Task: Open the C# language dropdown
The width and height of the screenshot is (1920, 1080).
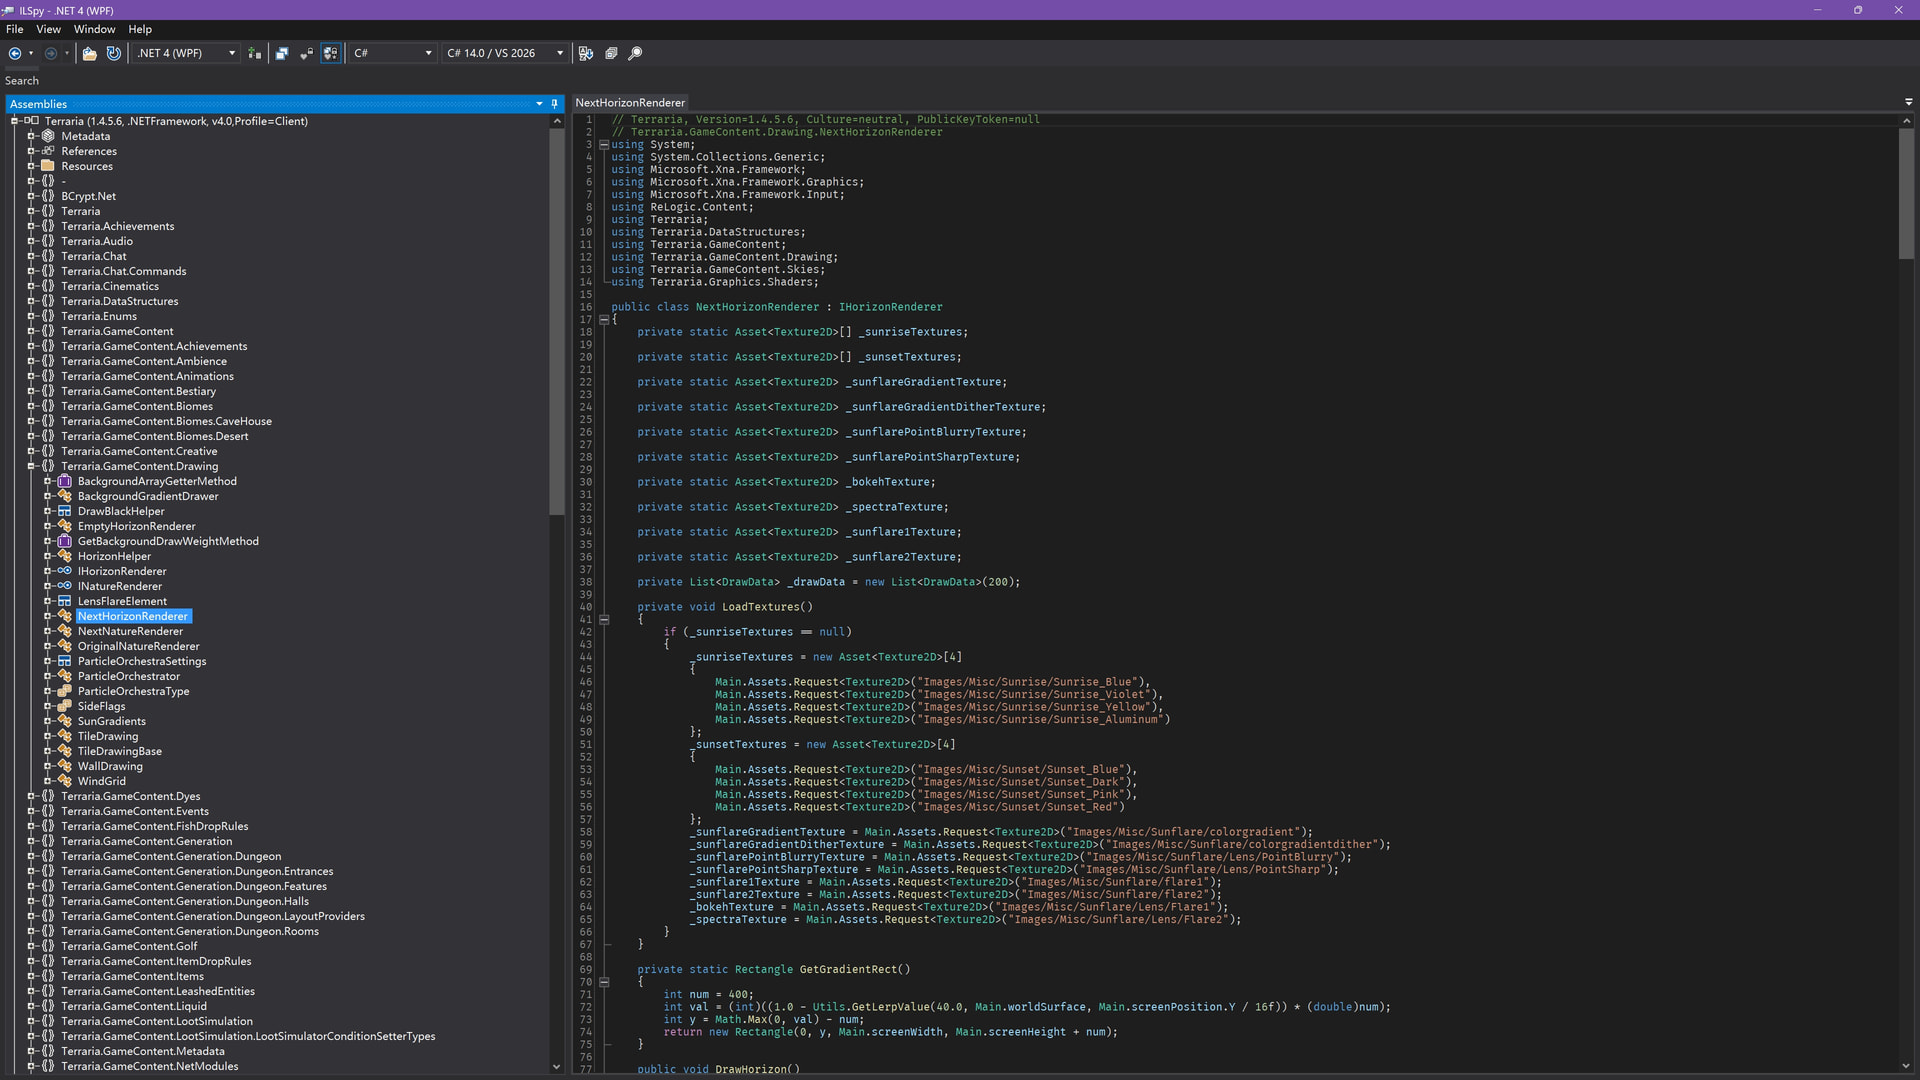Action: pyautogui.click(x=428, y=53)
